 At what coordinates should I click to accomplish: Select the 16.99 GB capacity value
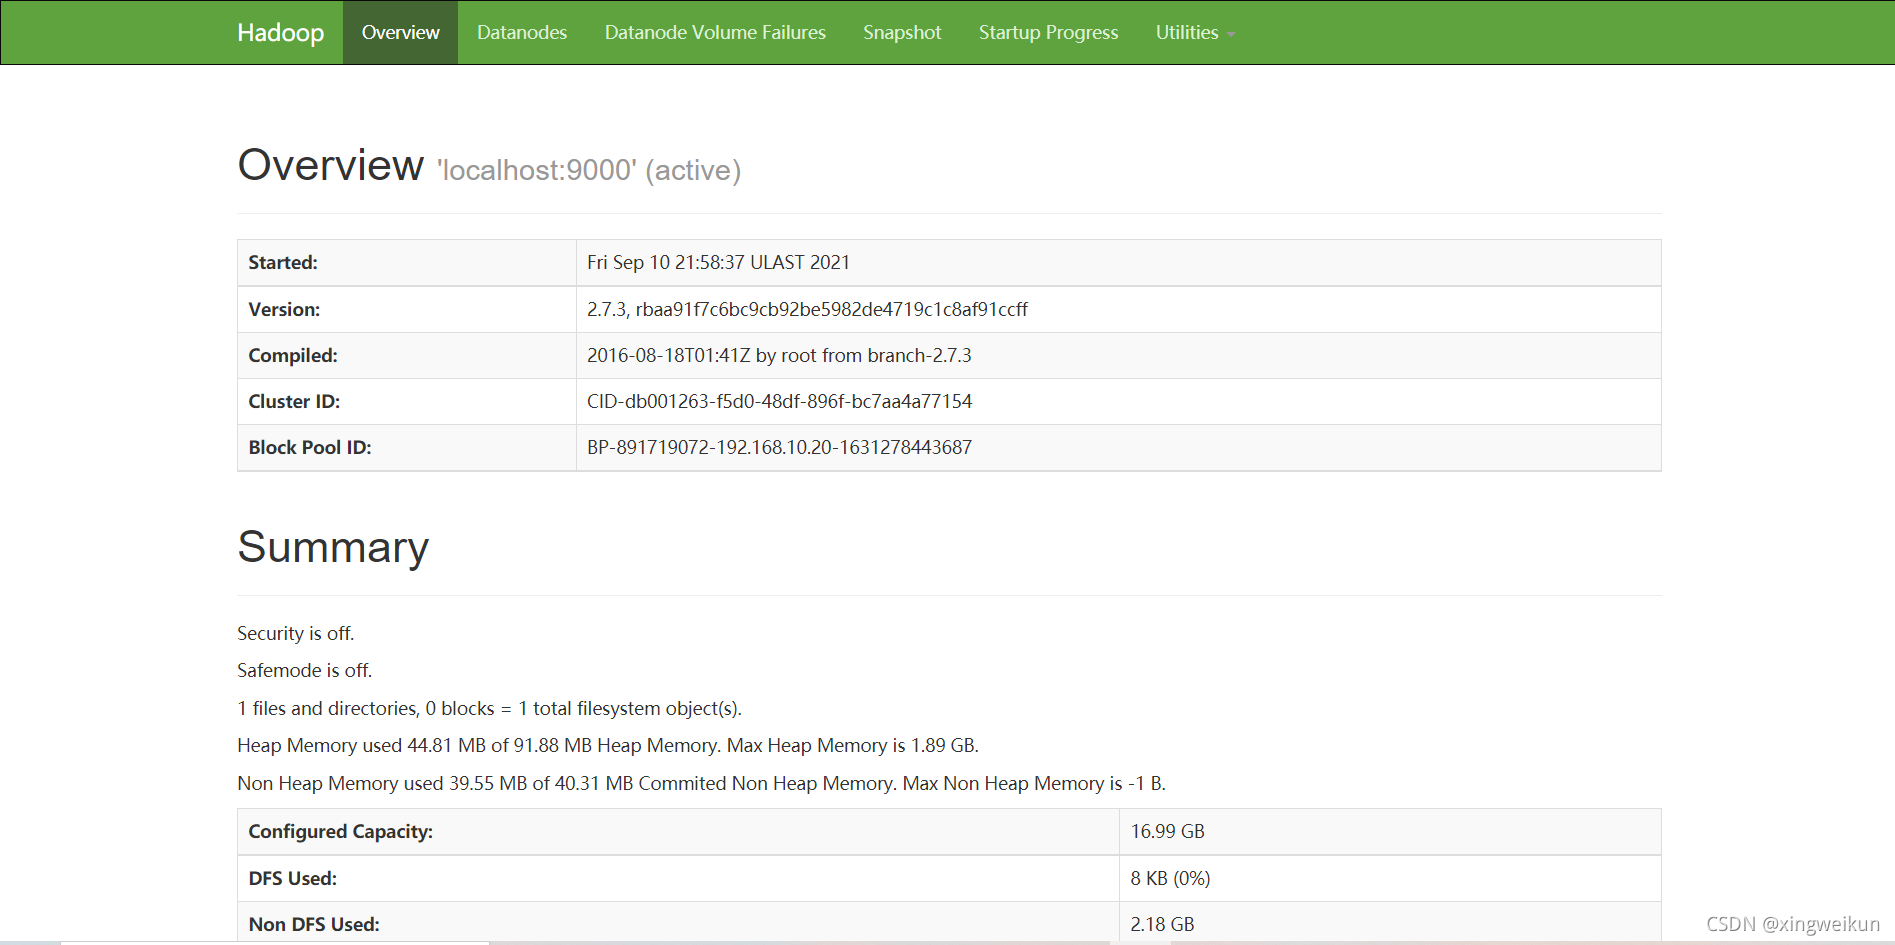pos(1167,831)
